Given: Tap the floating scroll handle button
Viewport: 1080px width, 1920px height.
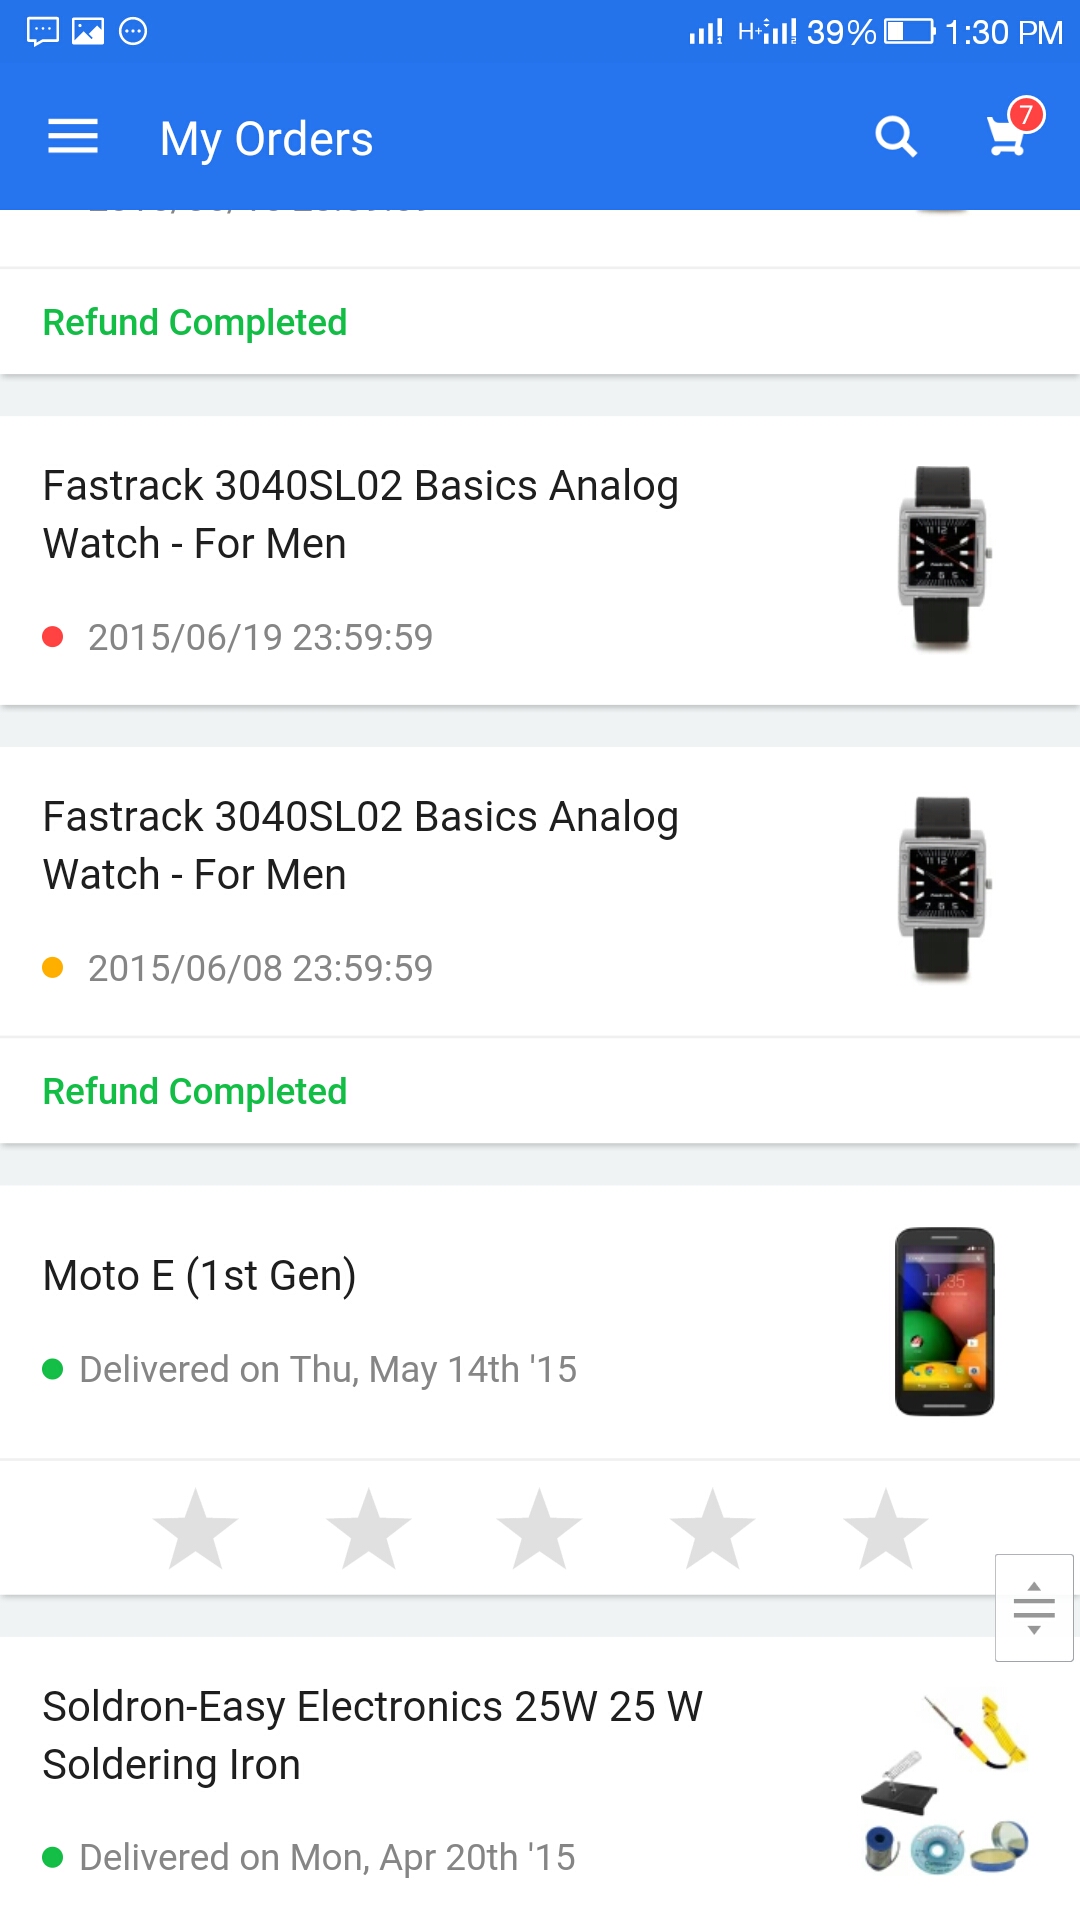Looking at the screenshot, I should [1034, 1607].
